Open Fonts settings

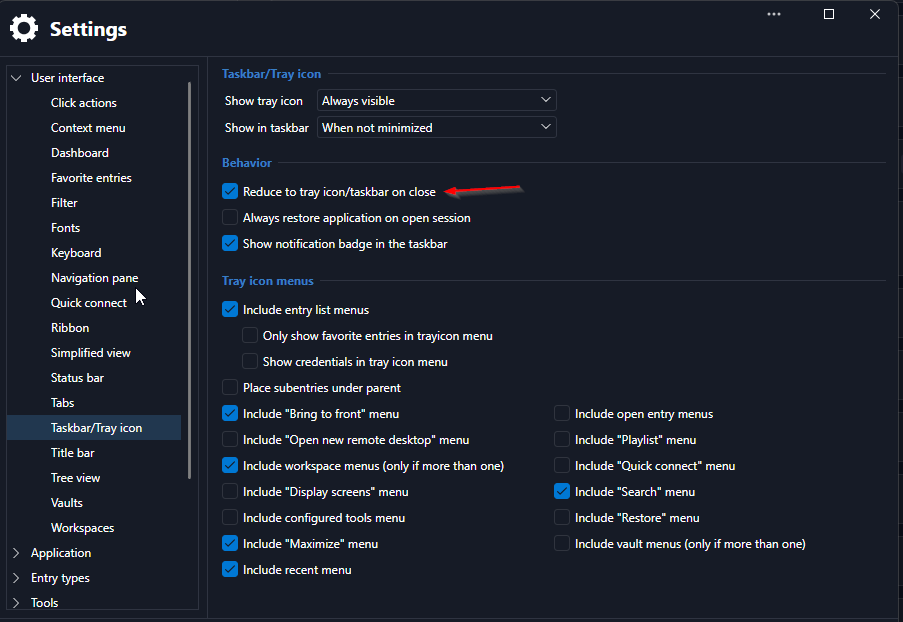click(65, 227)
